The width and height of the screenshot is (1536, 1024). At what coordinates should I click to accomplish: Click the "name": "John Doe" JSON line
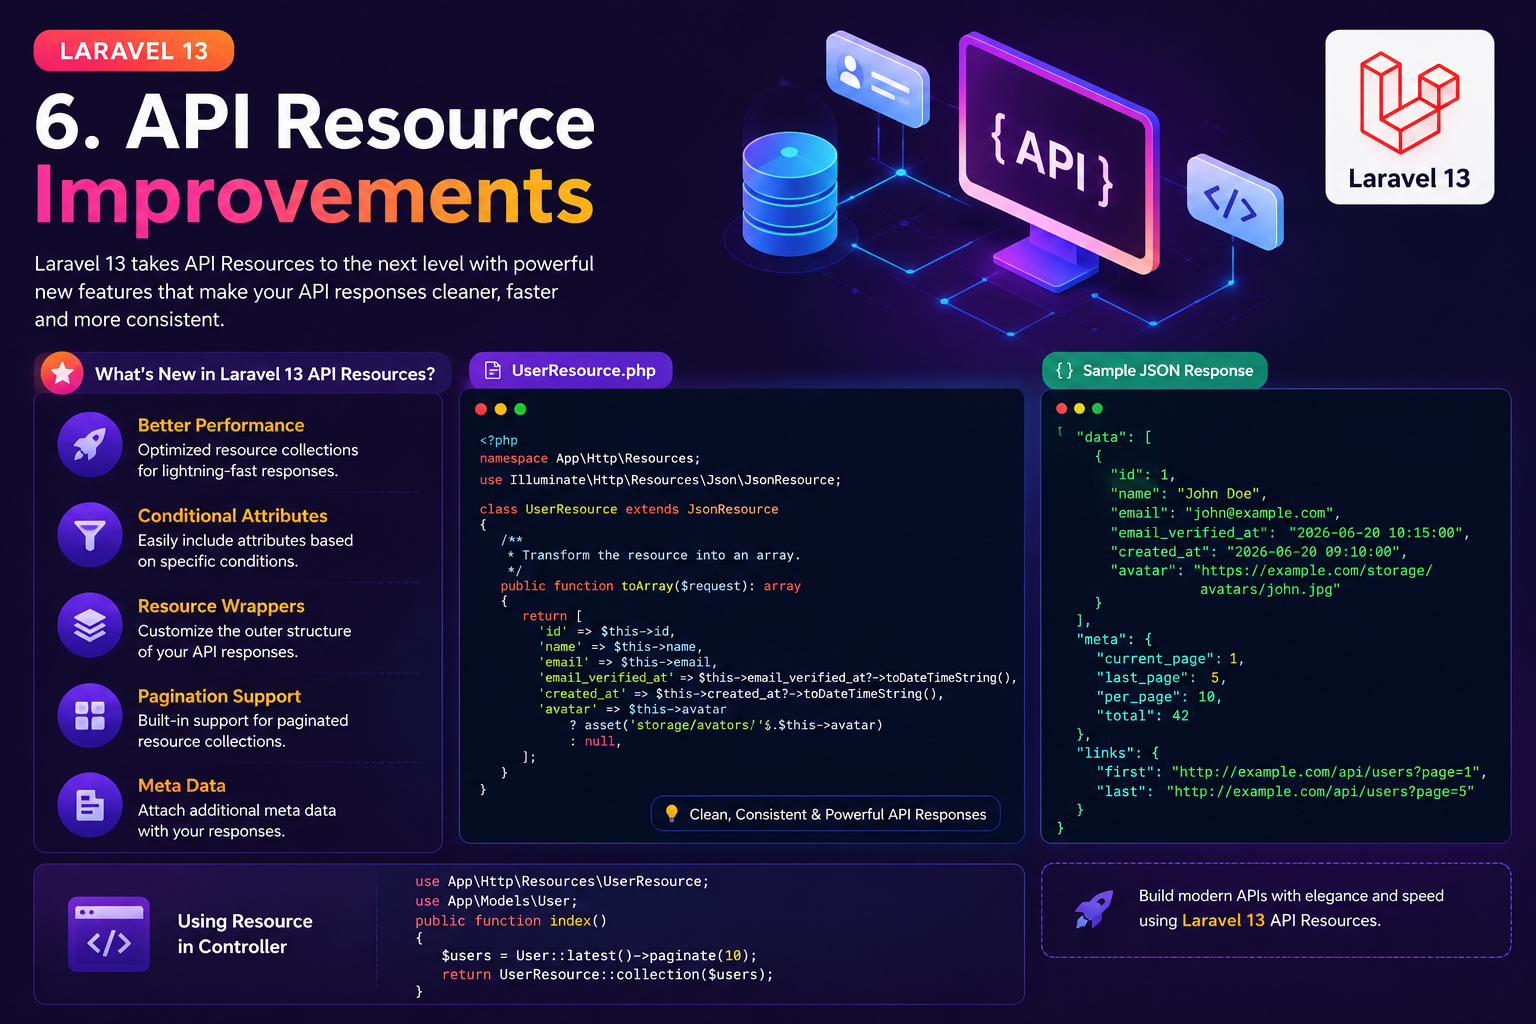[1189, 493]
